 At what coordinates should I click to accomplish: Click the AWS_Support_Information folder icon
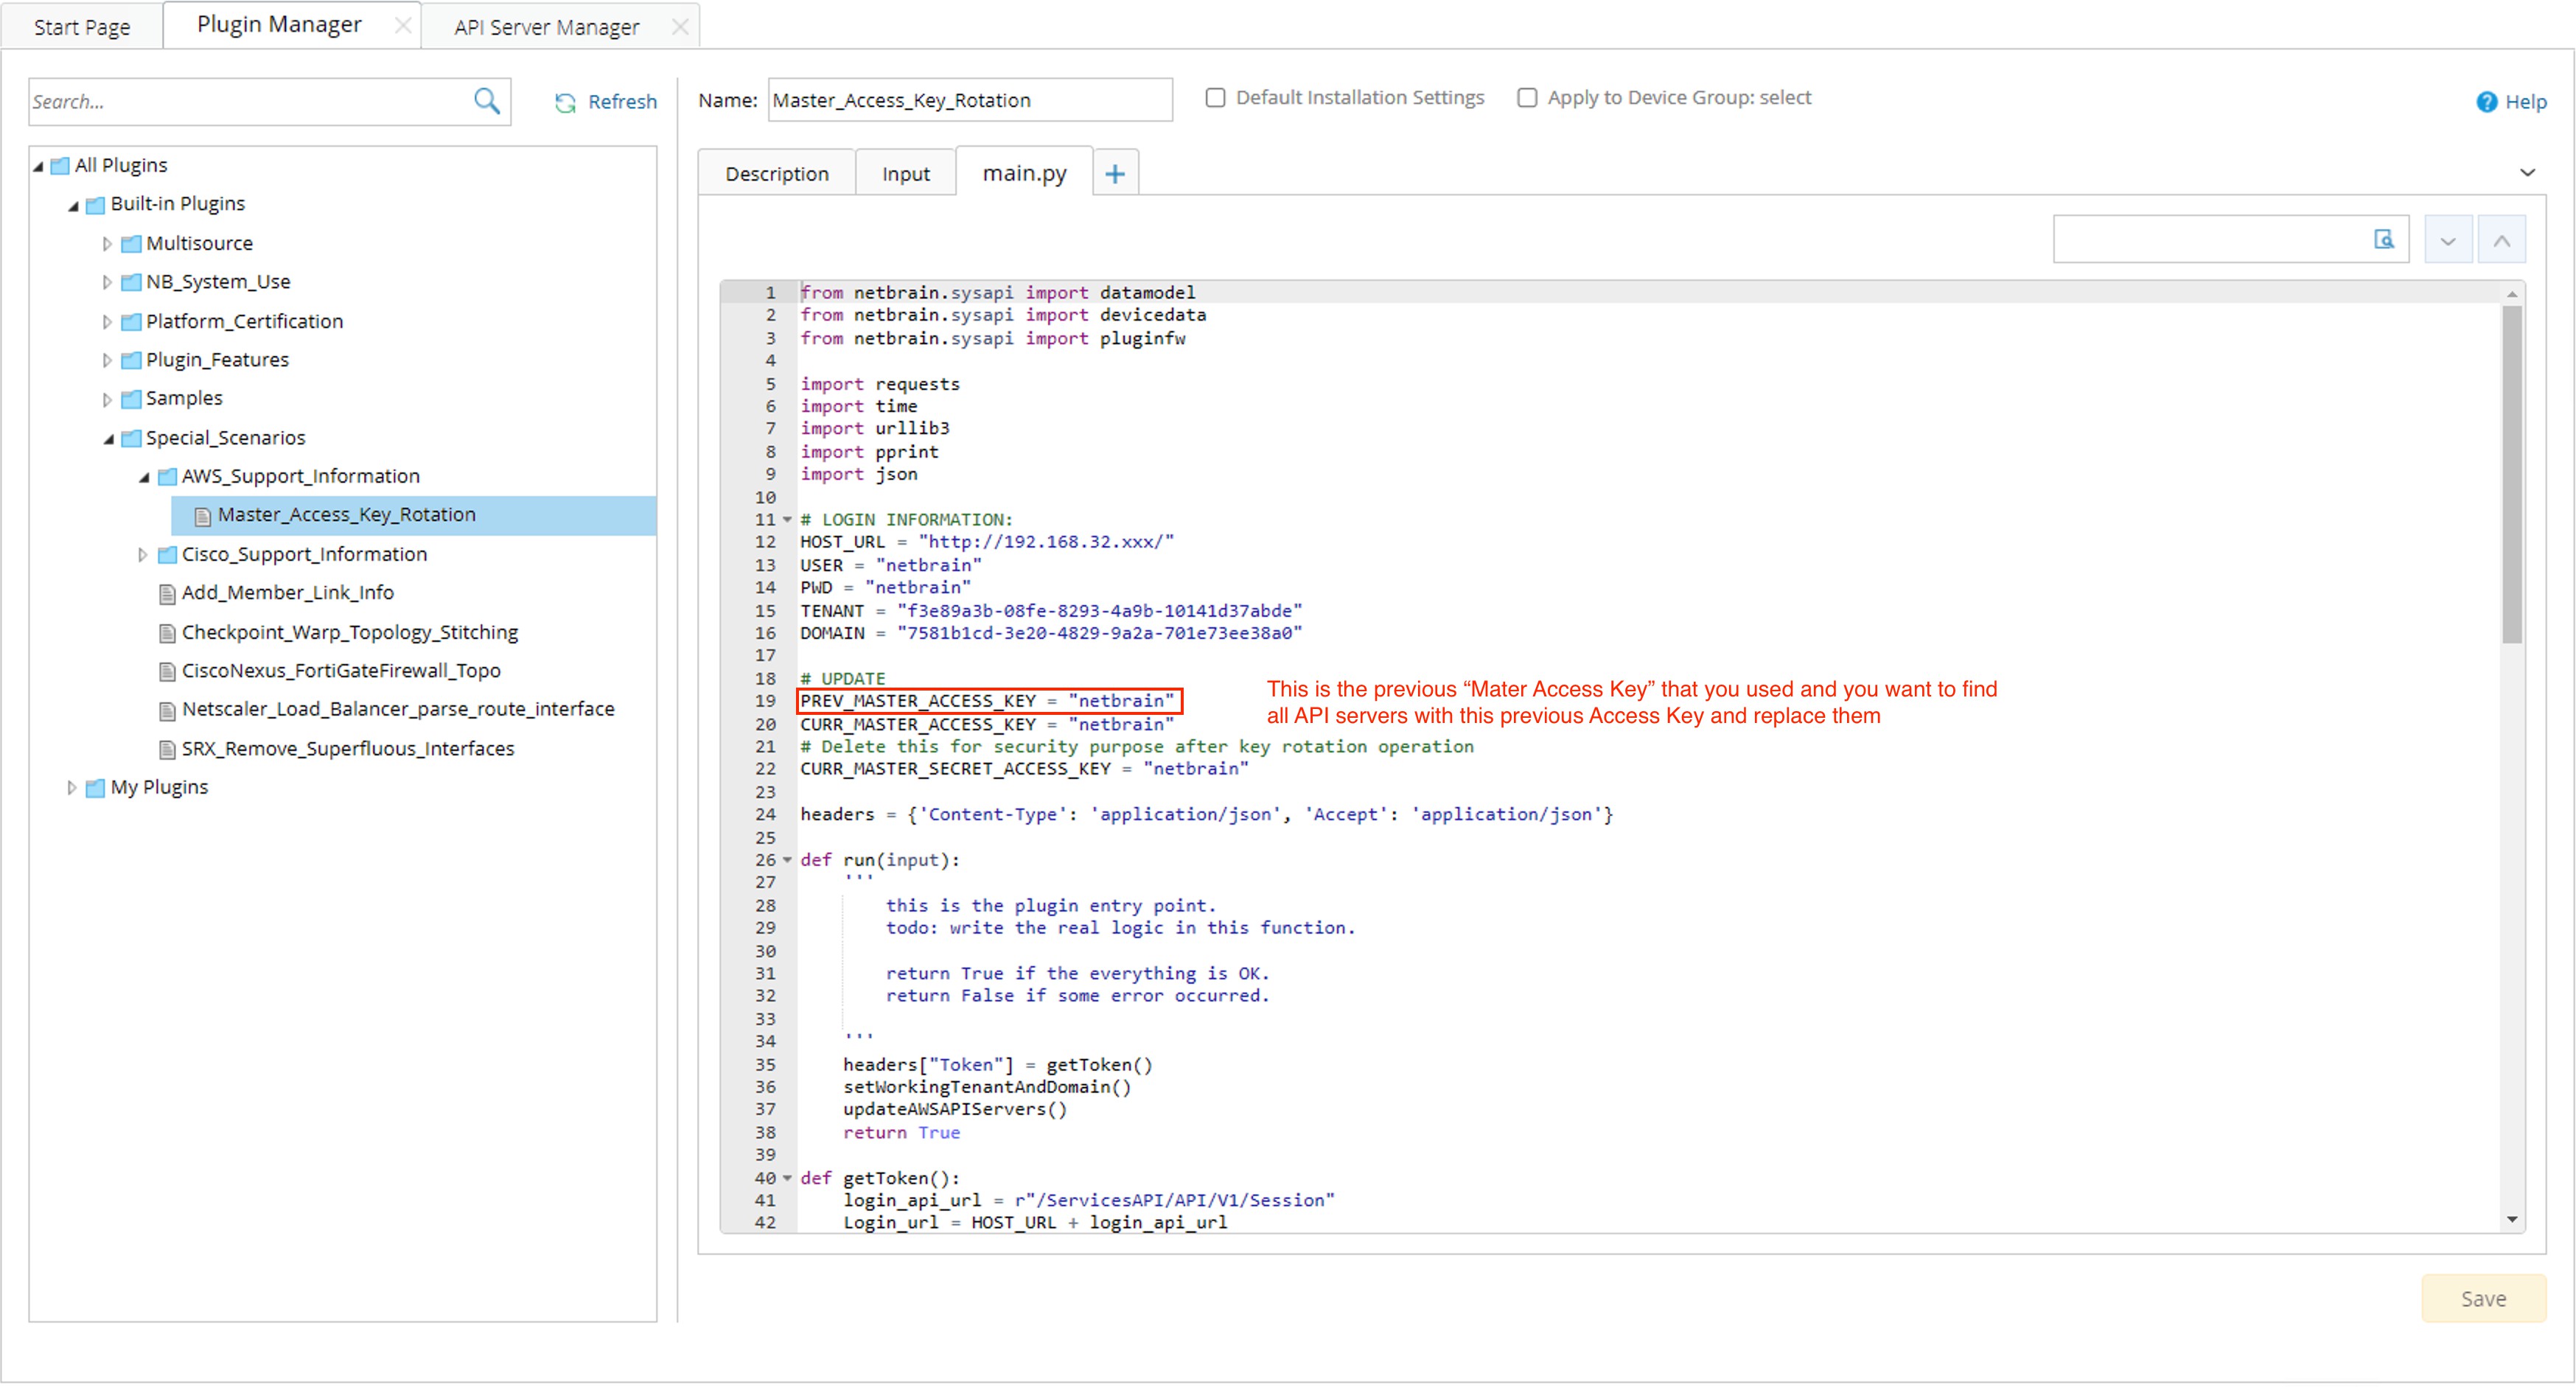tap(167, 476)
